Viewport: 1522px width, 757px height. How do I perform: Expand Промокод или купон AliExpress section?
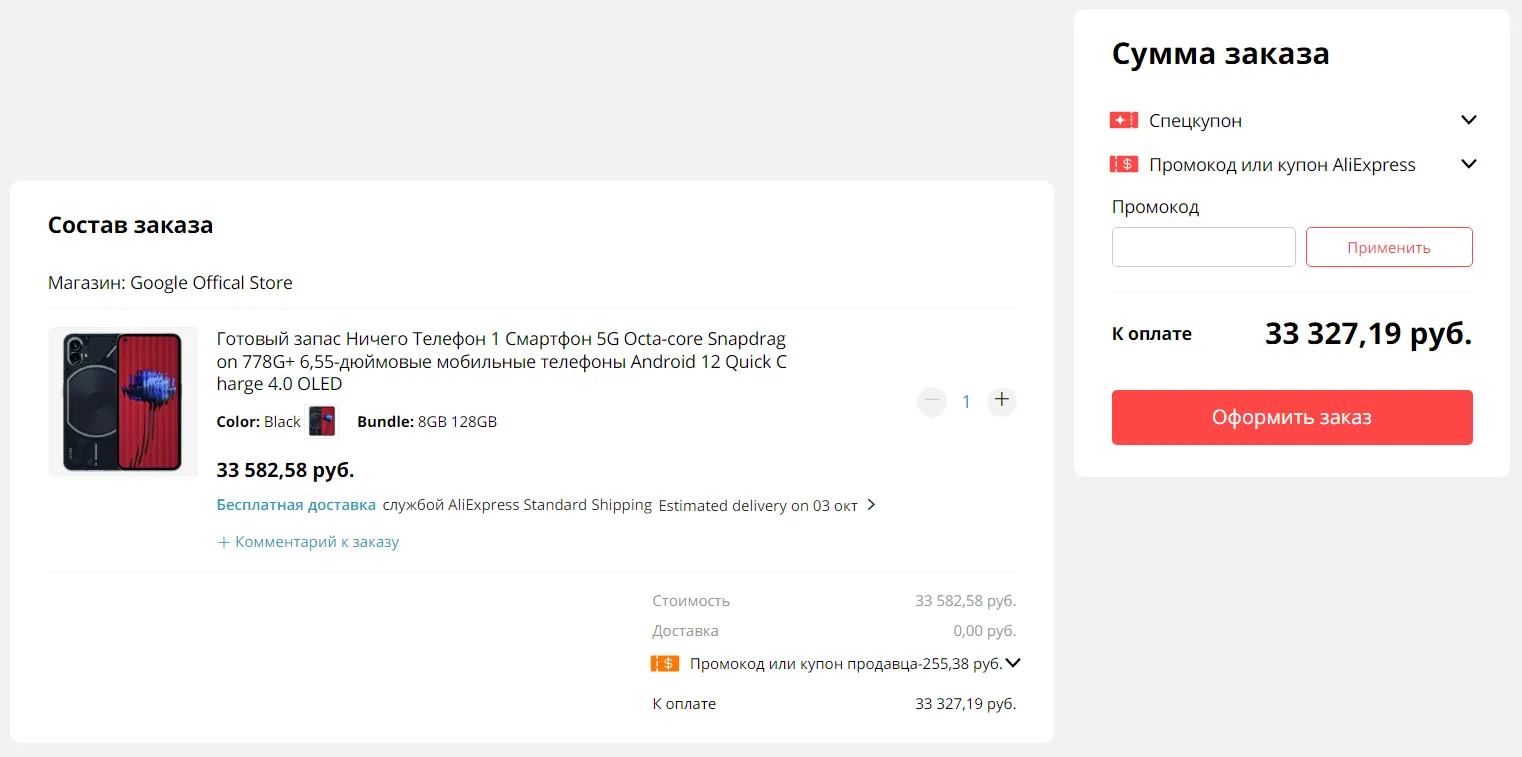click(1468, 164)
